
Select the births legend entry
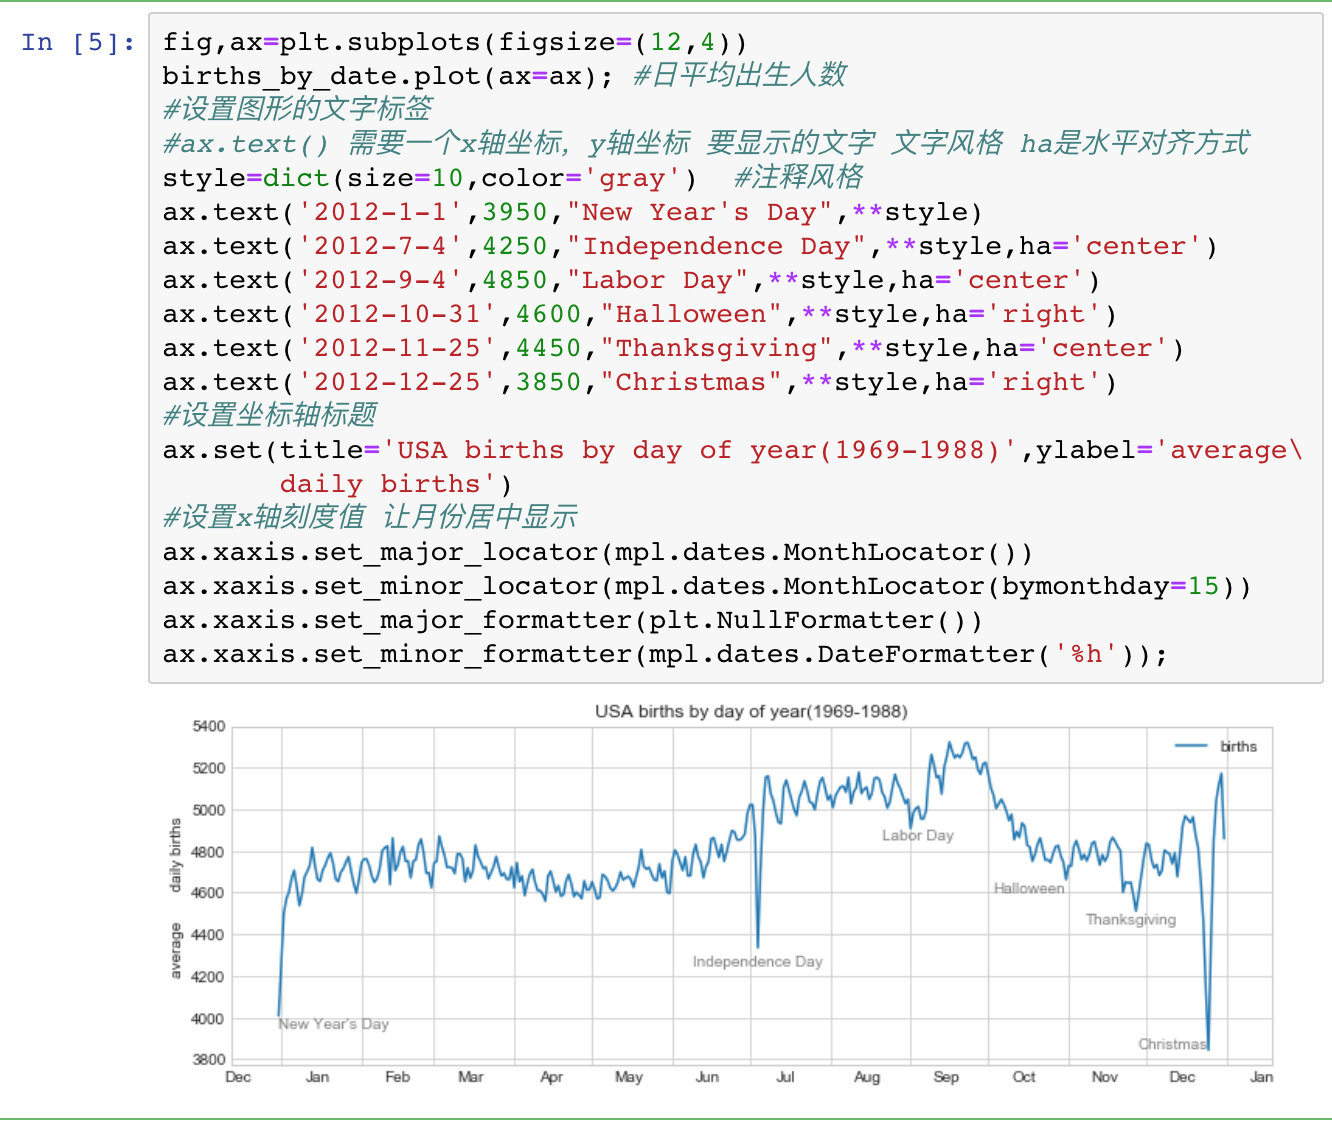(1238, 746)
